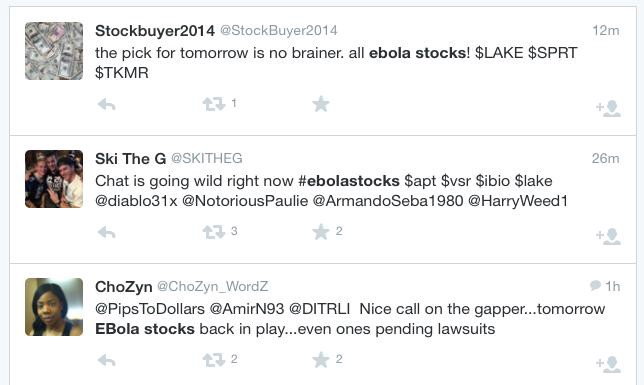
Task: Open the $TKMR cashtag link
Action: 122,73
